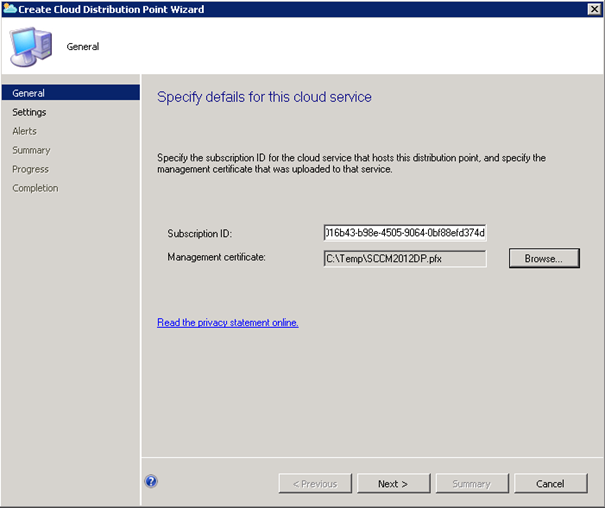
Task: Open help with the blue question mark icon
Action: [151, 481]
